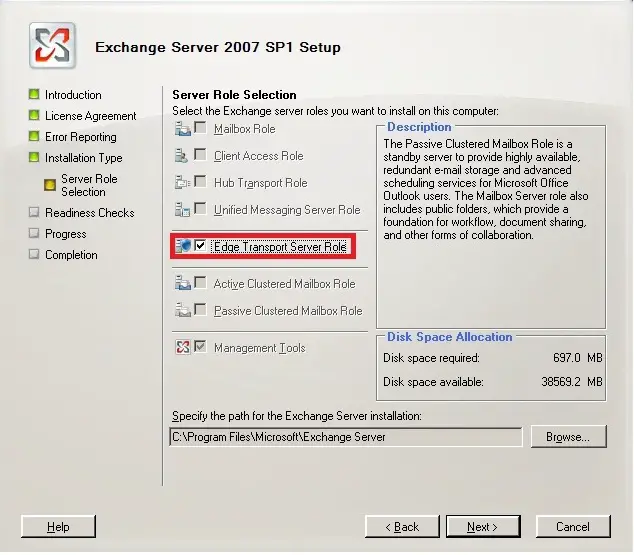Click the Passive Clustered Mailbox Role icon
This screenshot has height=555, width=634.
[183, 310]
